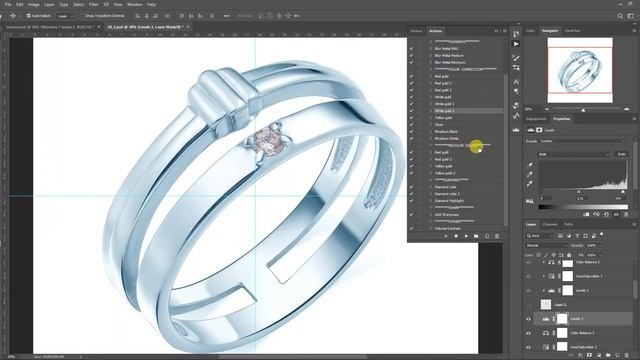Reset adjustment defaults icon in Properties
The height and width of the screenshot is (360, 640).
click(606, 214)
